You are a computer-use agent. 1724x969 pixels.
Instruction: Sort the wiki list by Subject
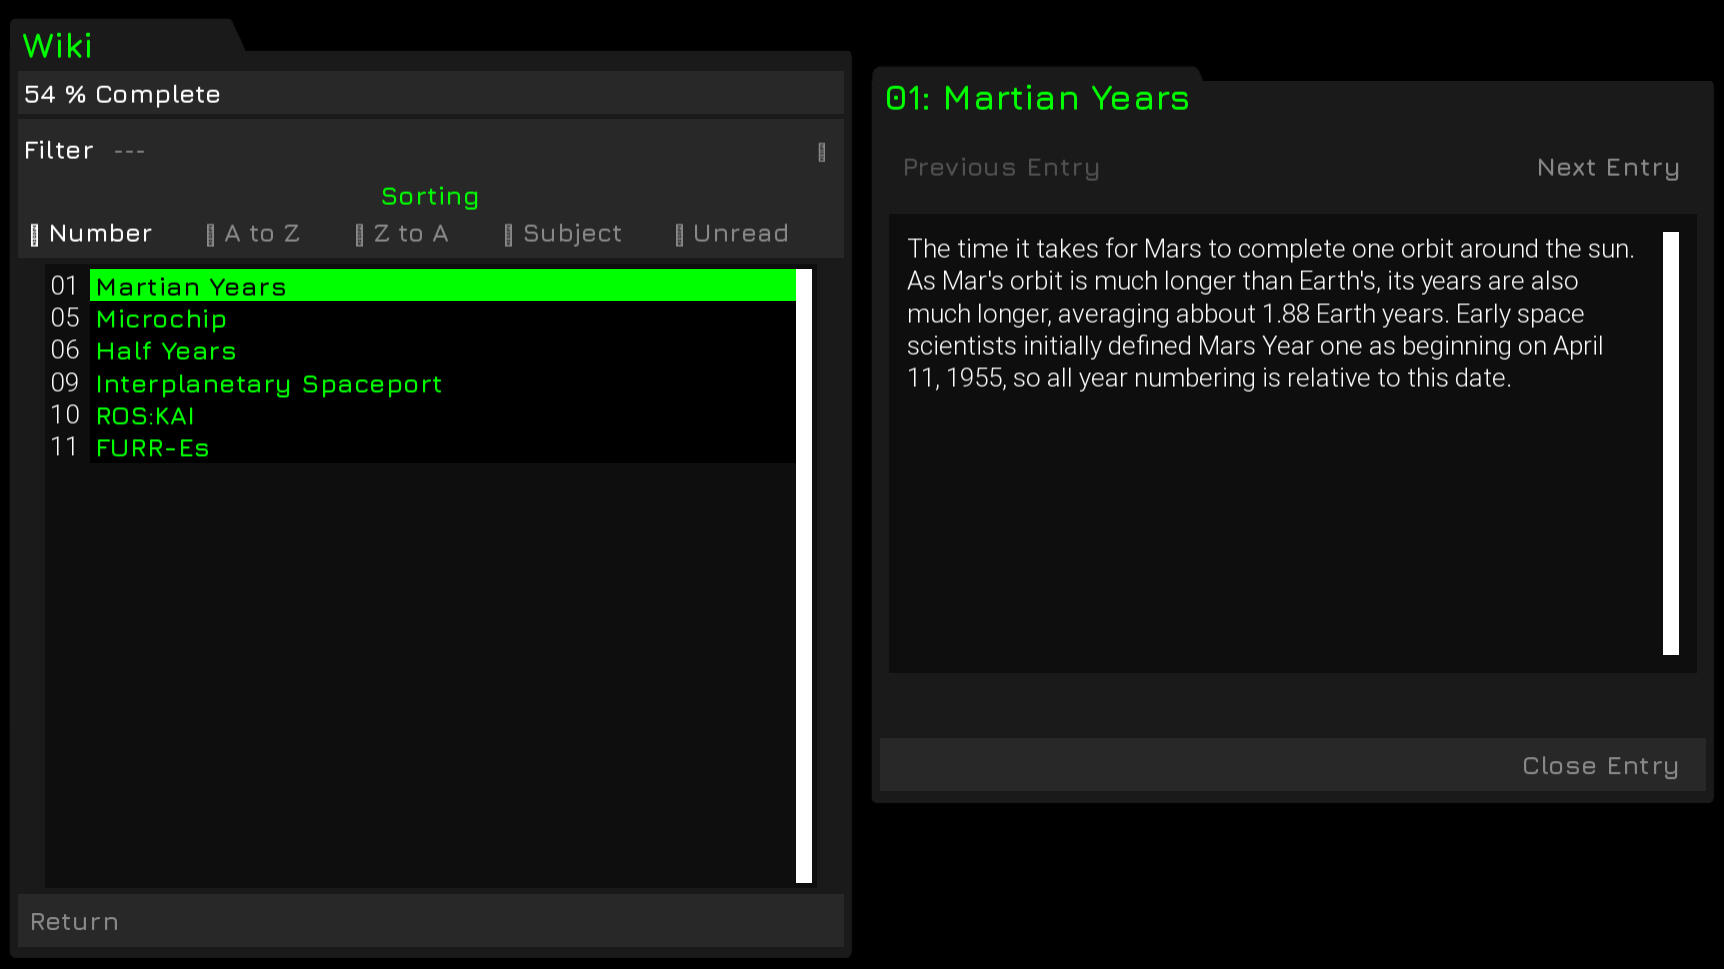coord(563,234)
